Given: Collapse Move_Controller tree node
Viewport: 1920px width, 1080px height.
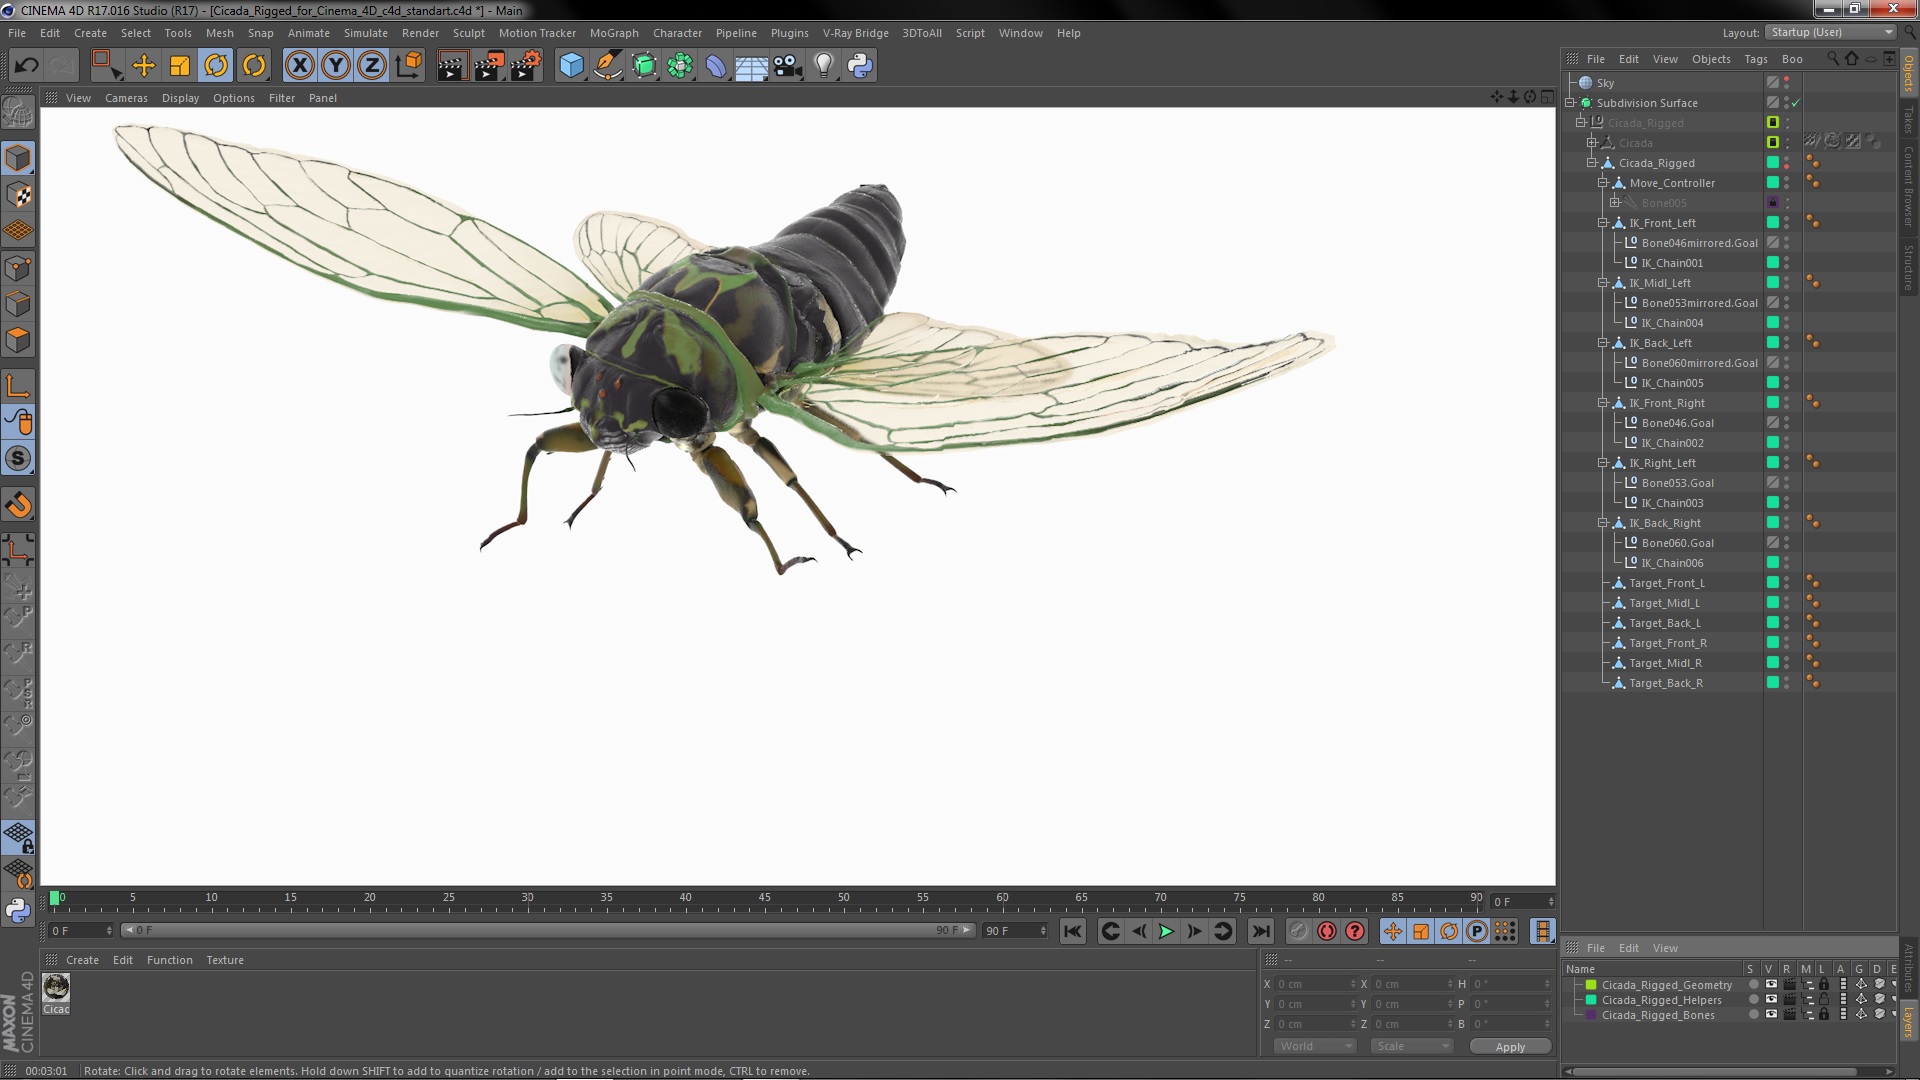Looking at the screenshot, I should tap(1603, 183).
